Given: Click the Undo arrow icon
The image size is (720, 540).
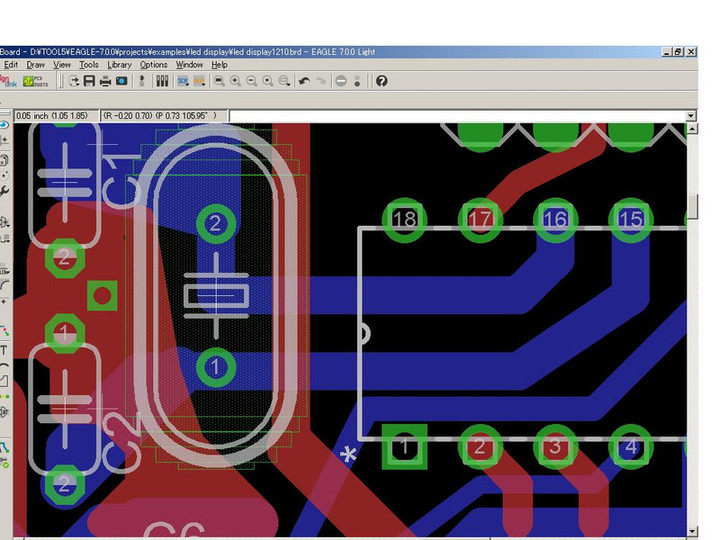Looking at the screenshot, I should tap(304, 81).
